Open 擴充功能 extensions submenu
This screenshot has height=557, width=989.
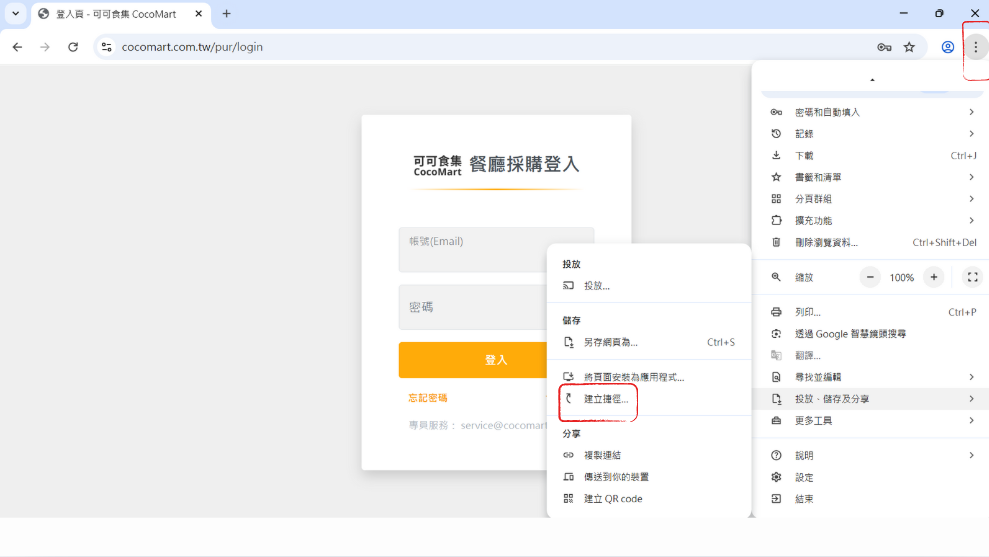click(x=870, y=220)
